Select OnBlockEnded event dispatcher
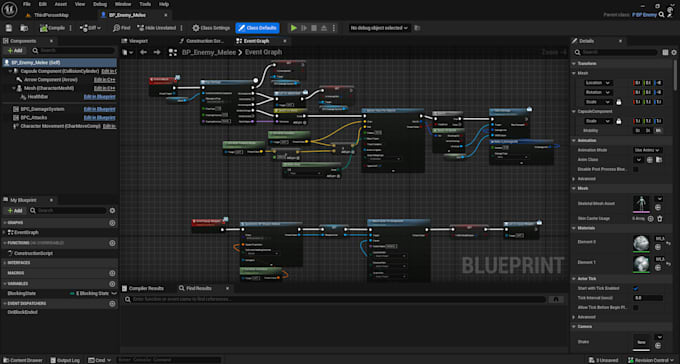The width and height of the screenshot is (680, 364). (x=23, y=312)
